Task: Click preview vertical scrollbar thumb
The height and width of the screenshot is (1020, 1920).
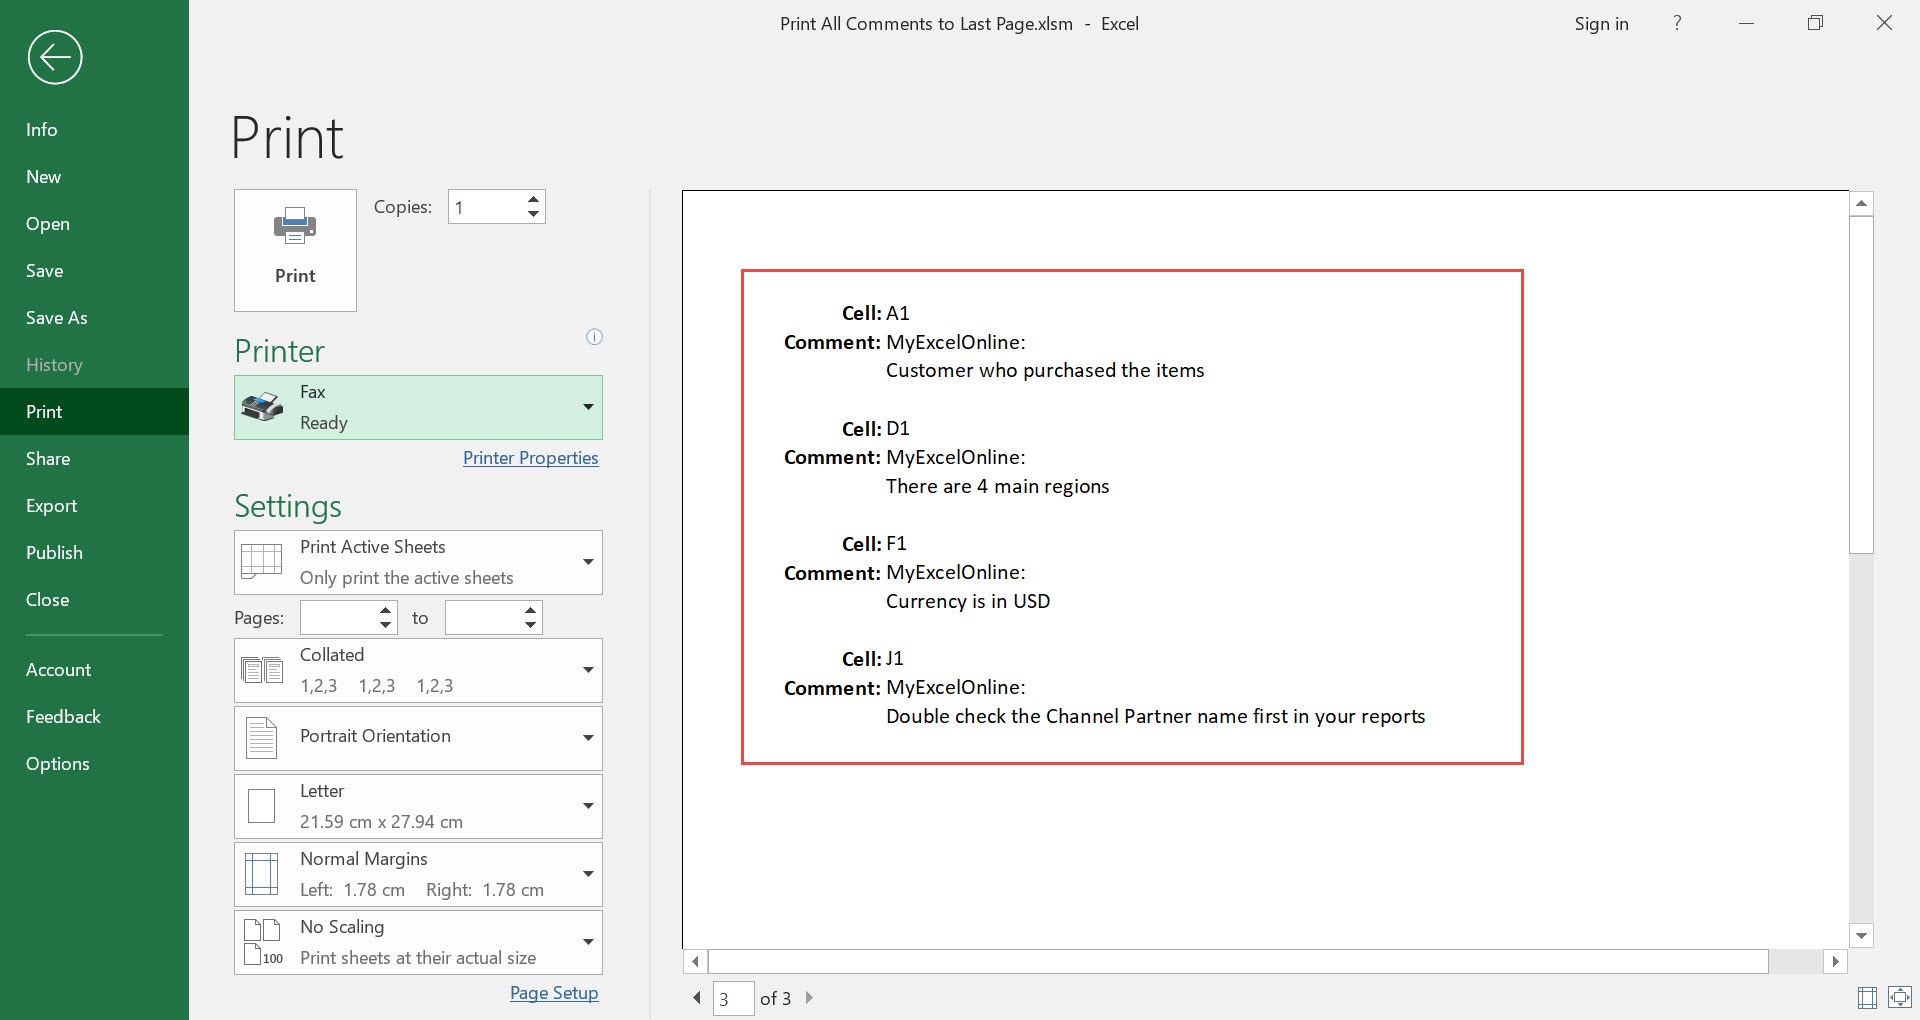Action: 1861,385
